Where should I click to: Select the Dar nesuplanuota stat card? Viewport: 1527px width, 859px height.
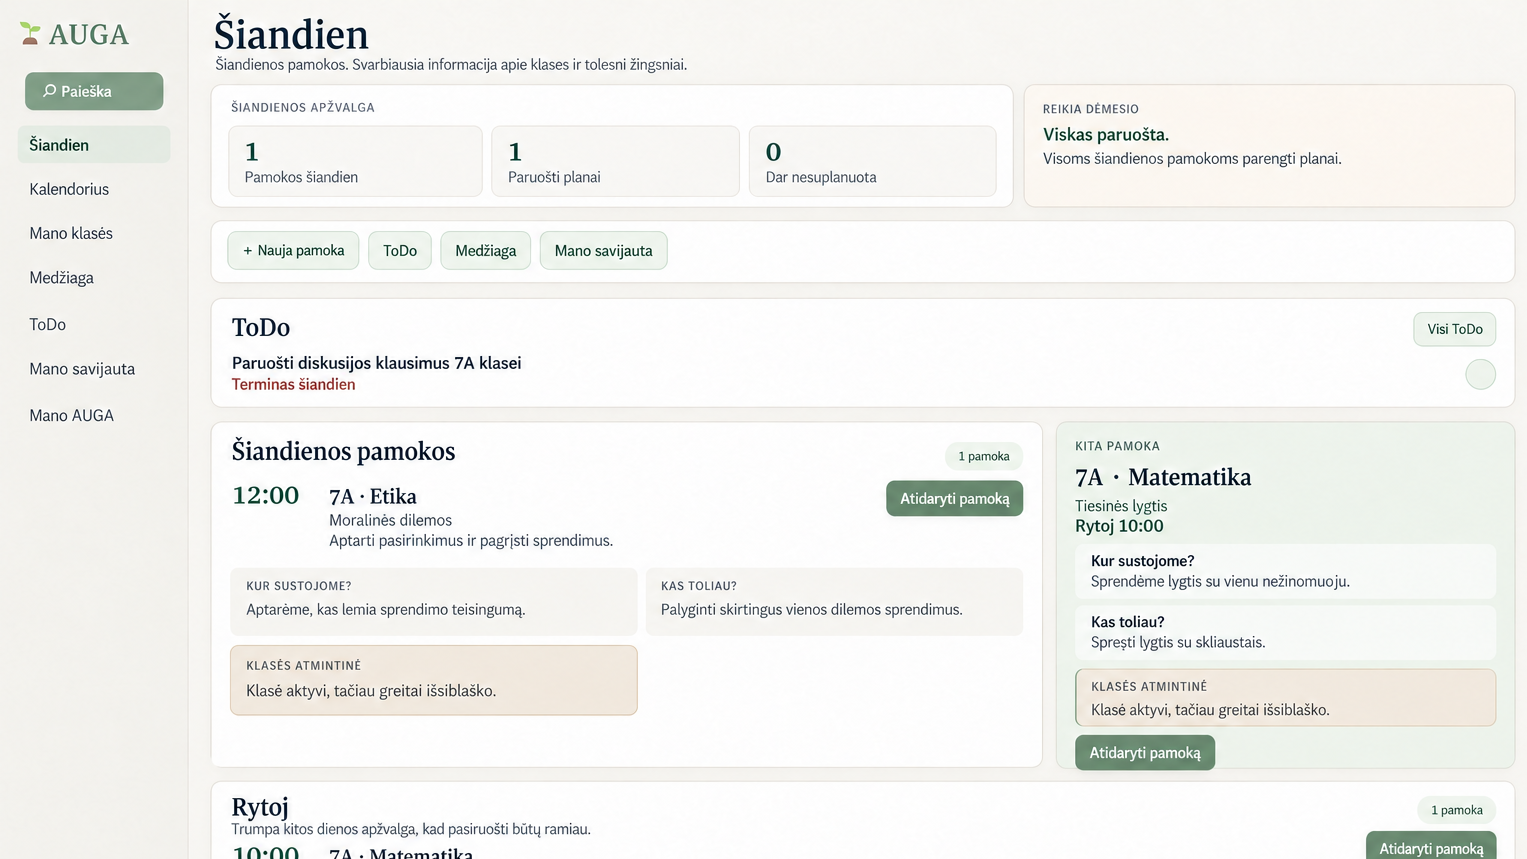872,161
